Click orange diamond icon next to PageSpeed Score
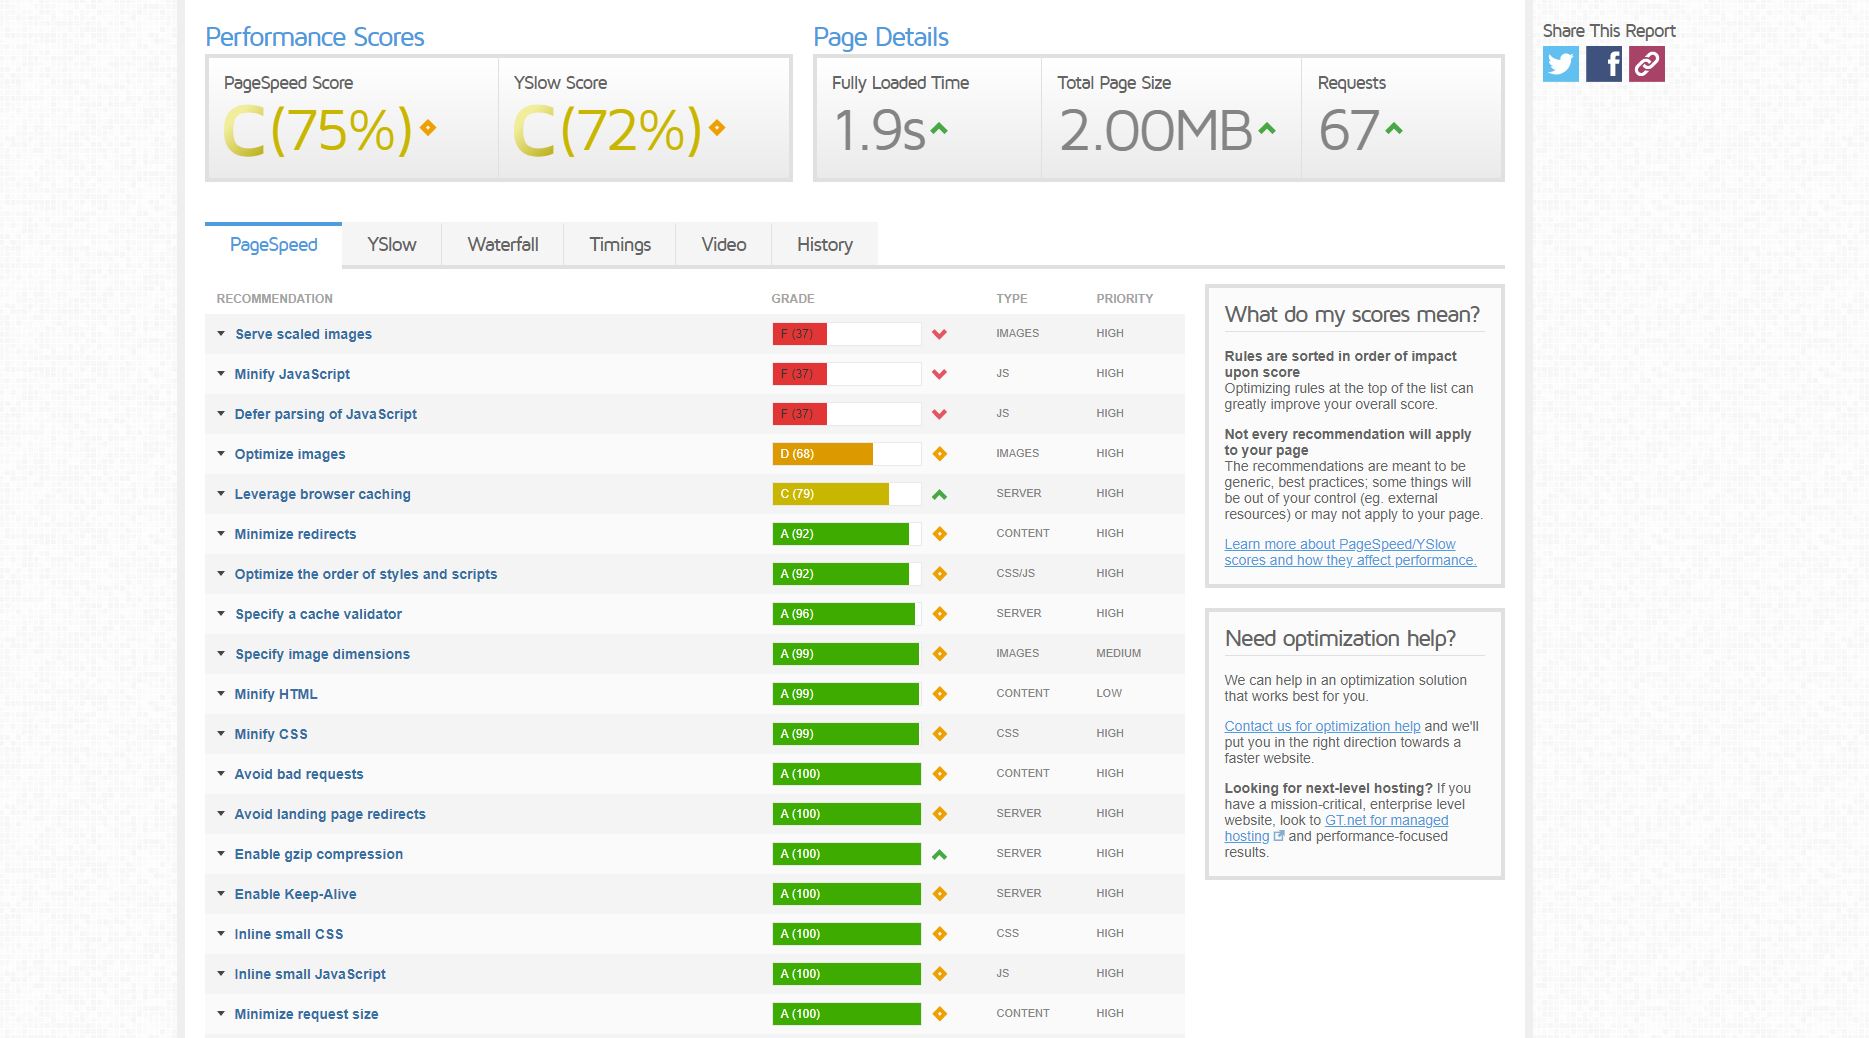The image size is (1869, 1038). click(x=428, y=128)
